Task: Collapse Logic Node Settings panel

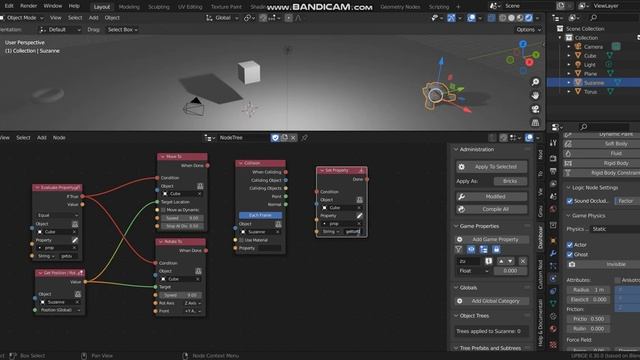Action: point(568,188)
